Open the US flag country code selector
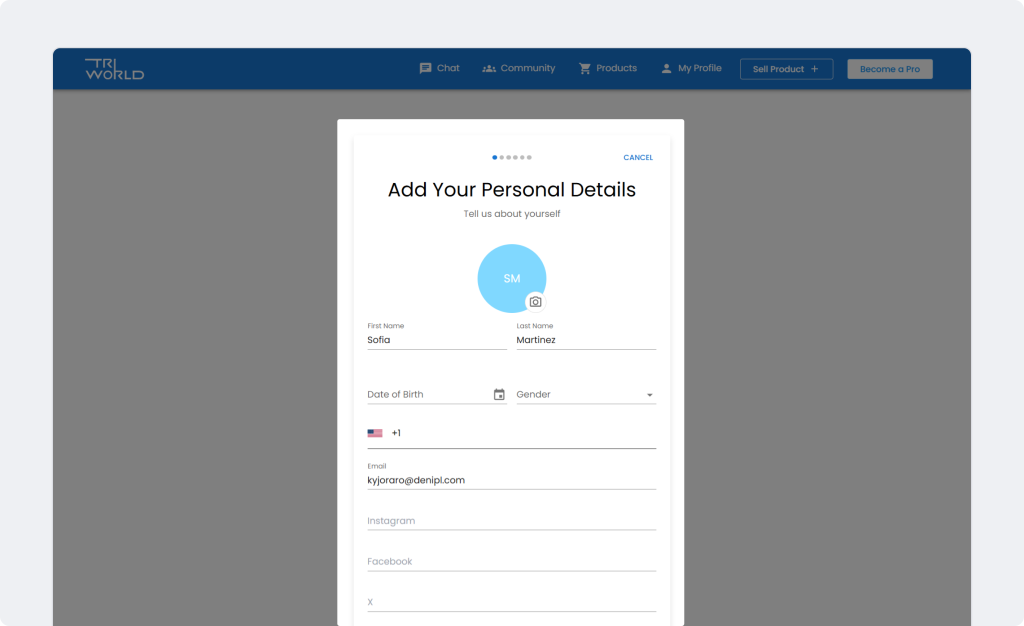 (x=375, y=434)
